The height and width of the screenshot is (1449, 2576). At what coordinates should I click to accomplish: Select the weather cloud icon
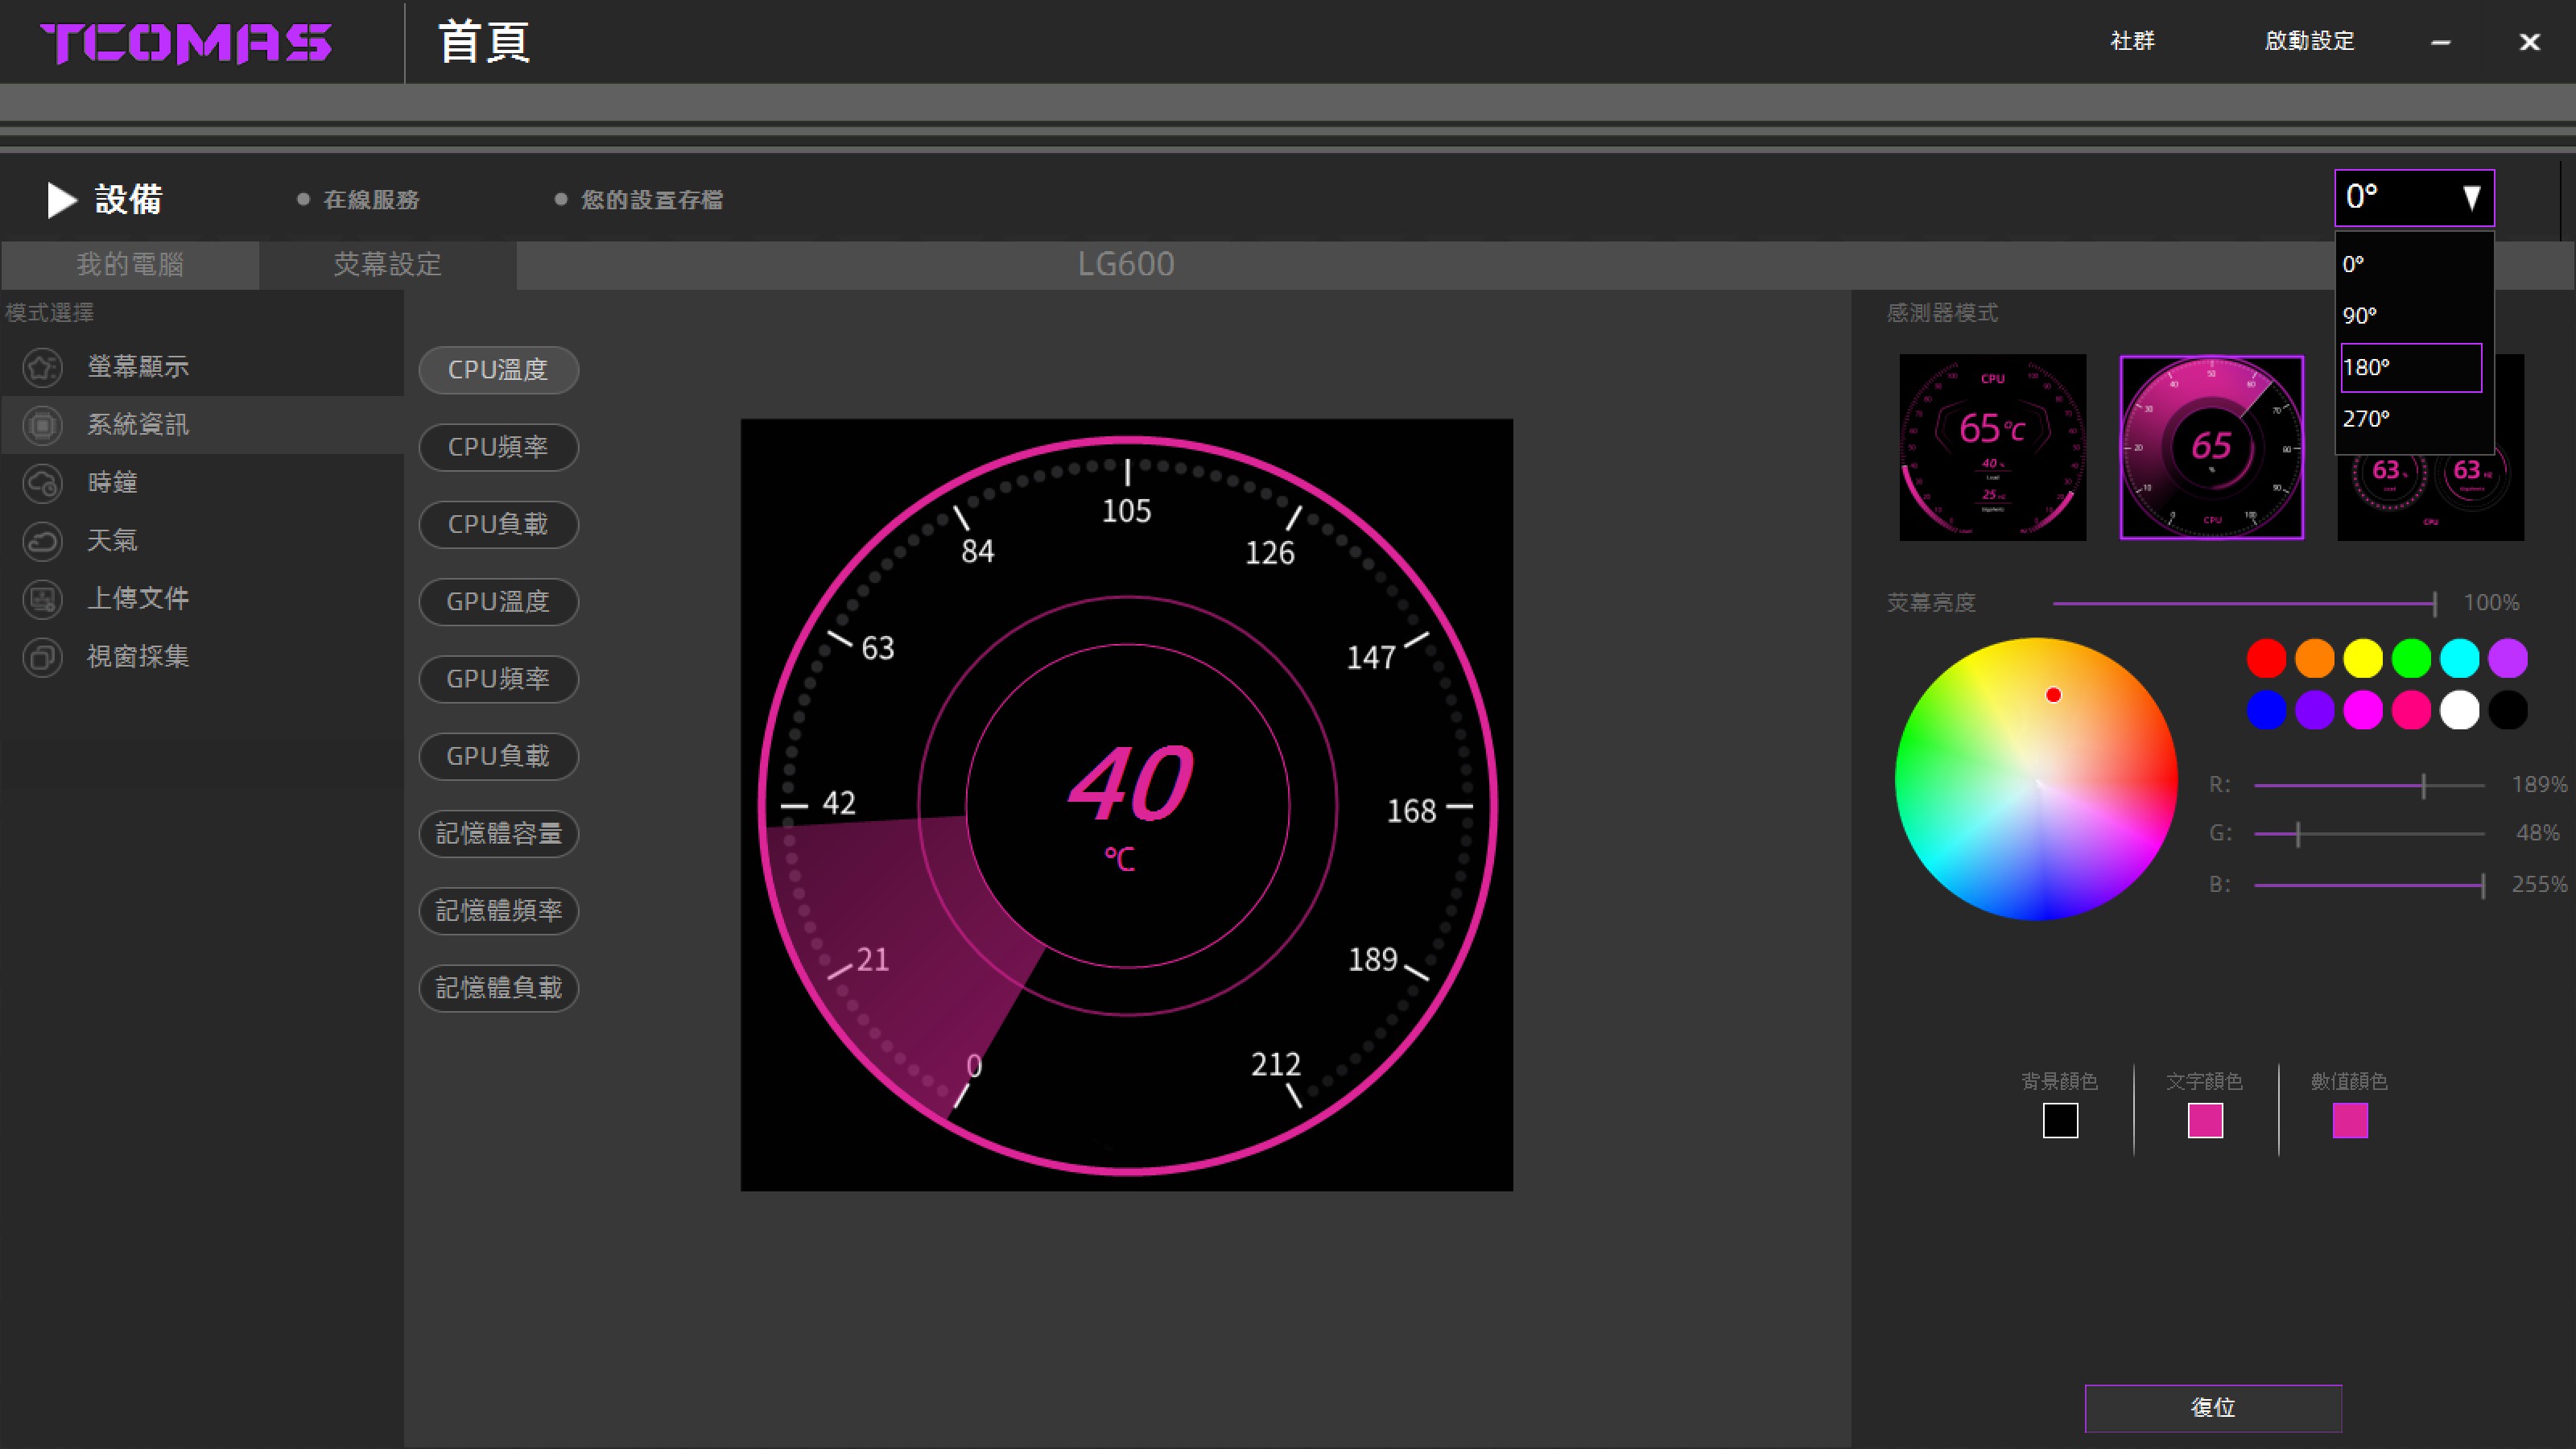[42, 541]
